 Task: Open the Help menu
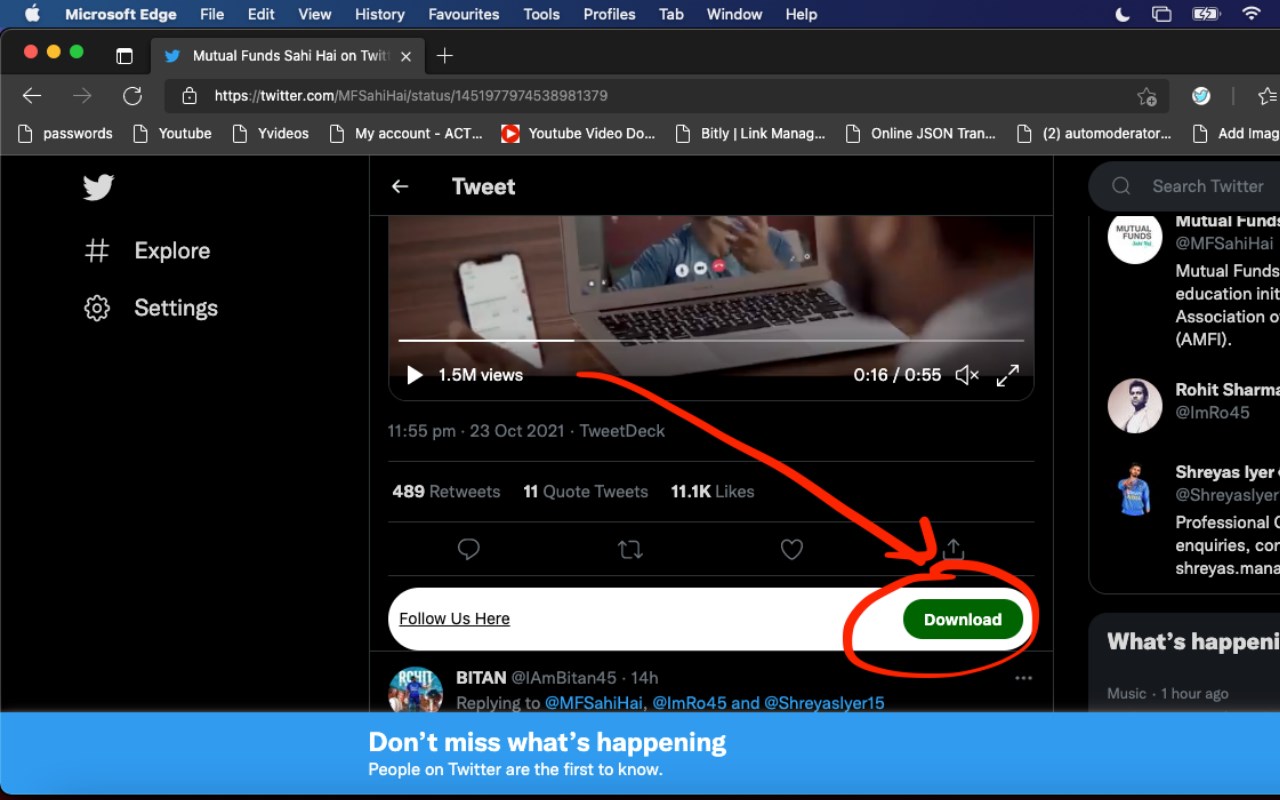click(801, 14)
